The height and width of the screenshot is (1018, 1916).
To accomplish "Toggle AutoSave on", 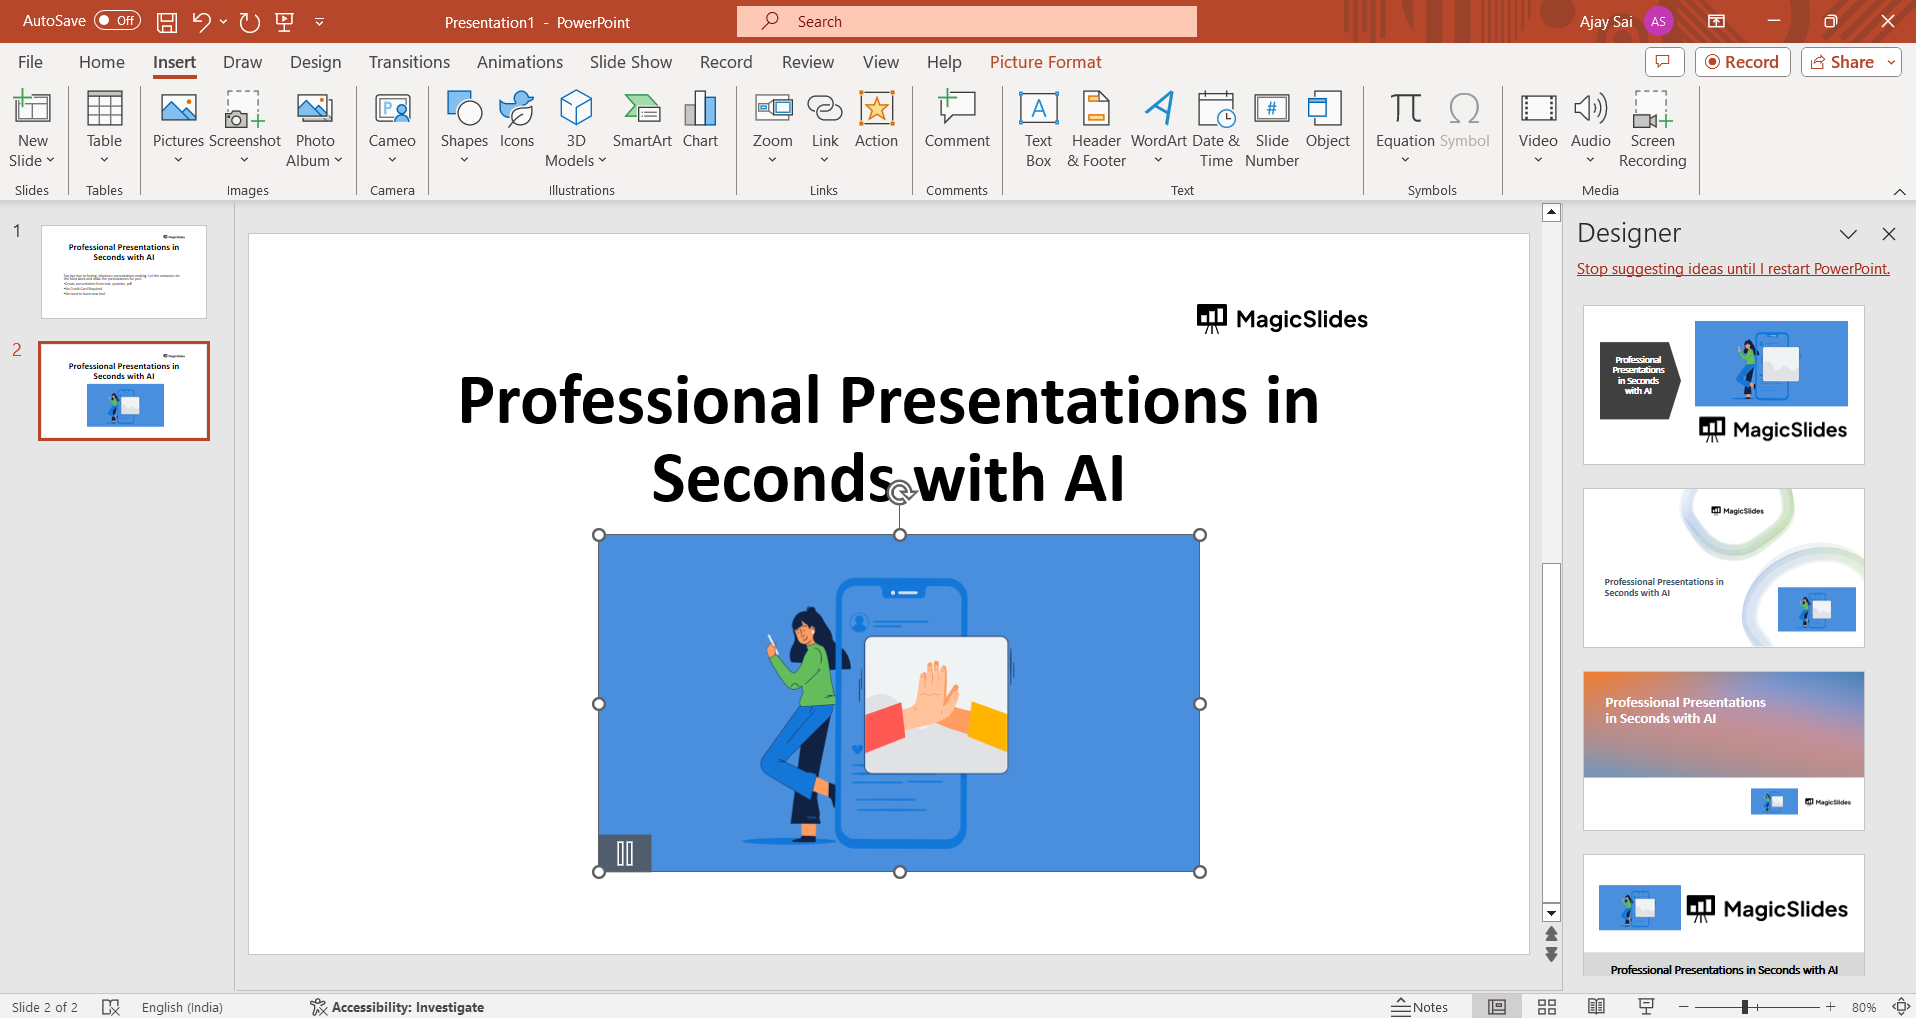I will [117, 21].
